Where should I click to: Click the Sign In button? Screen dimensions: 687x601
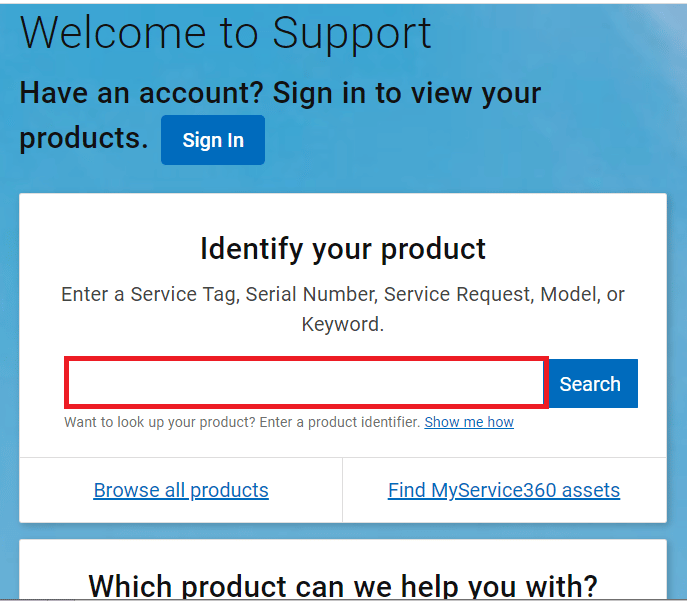point(212,140)
